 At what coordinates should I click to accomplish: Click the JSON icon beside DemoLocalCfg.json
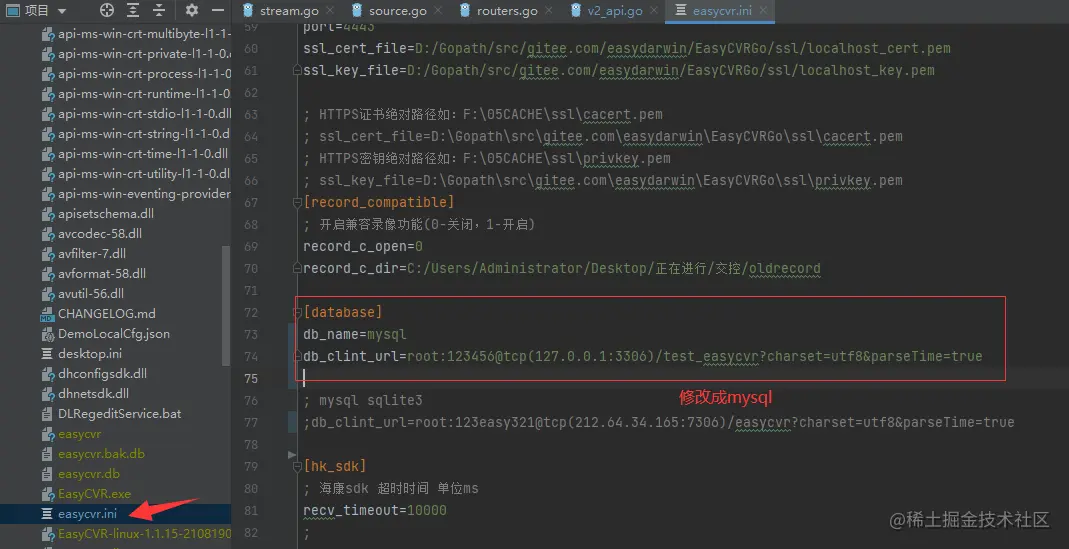pos(47,334)
